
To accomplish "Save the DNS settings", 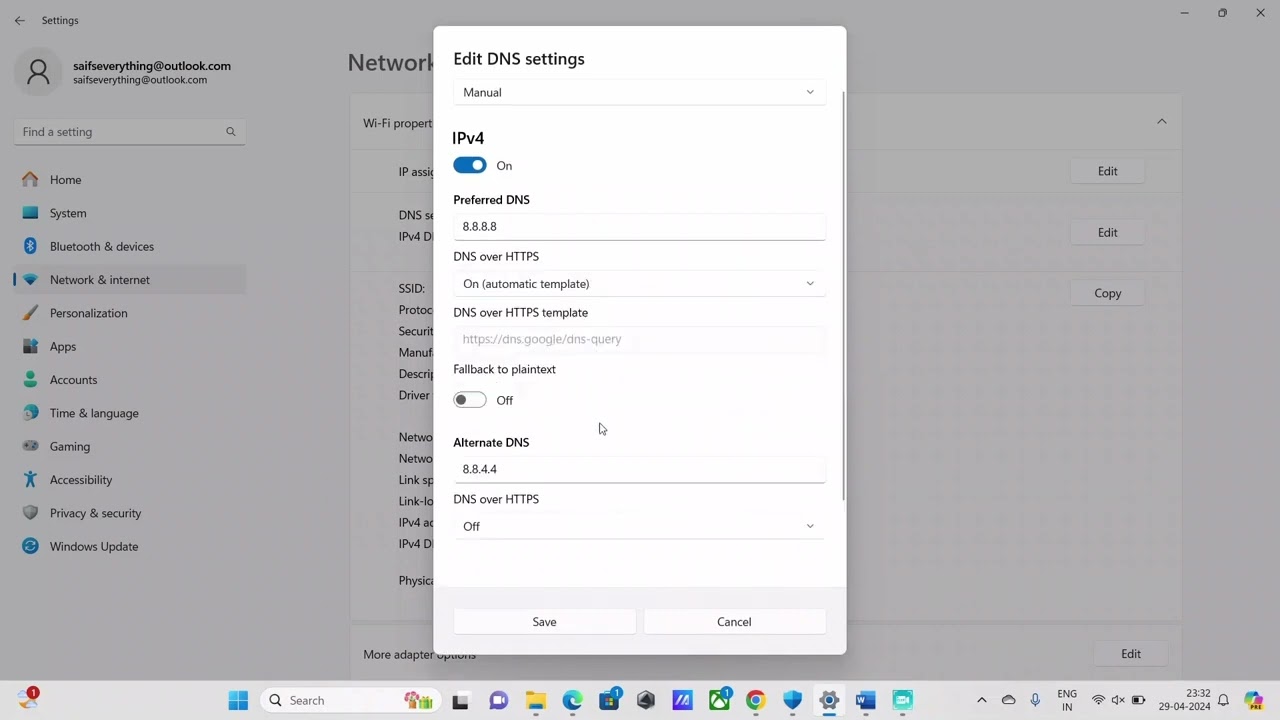I will click(x=544, y=622).
